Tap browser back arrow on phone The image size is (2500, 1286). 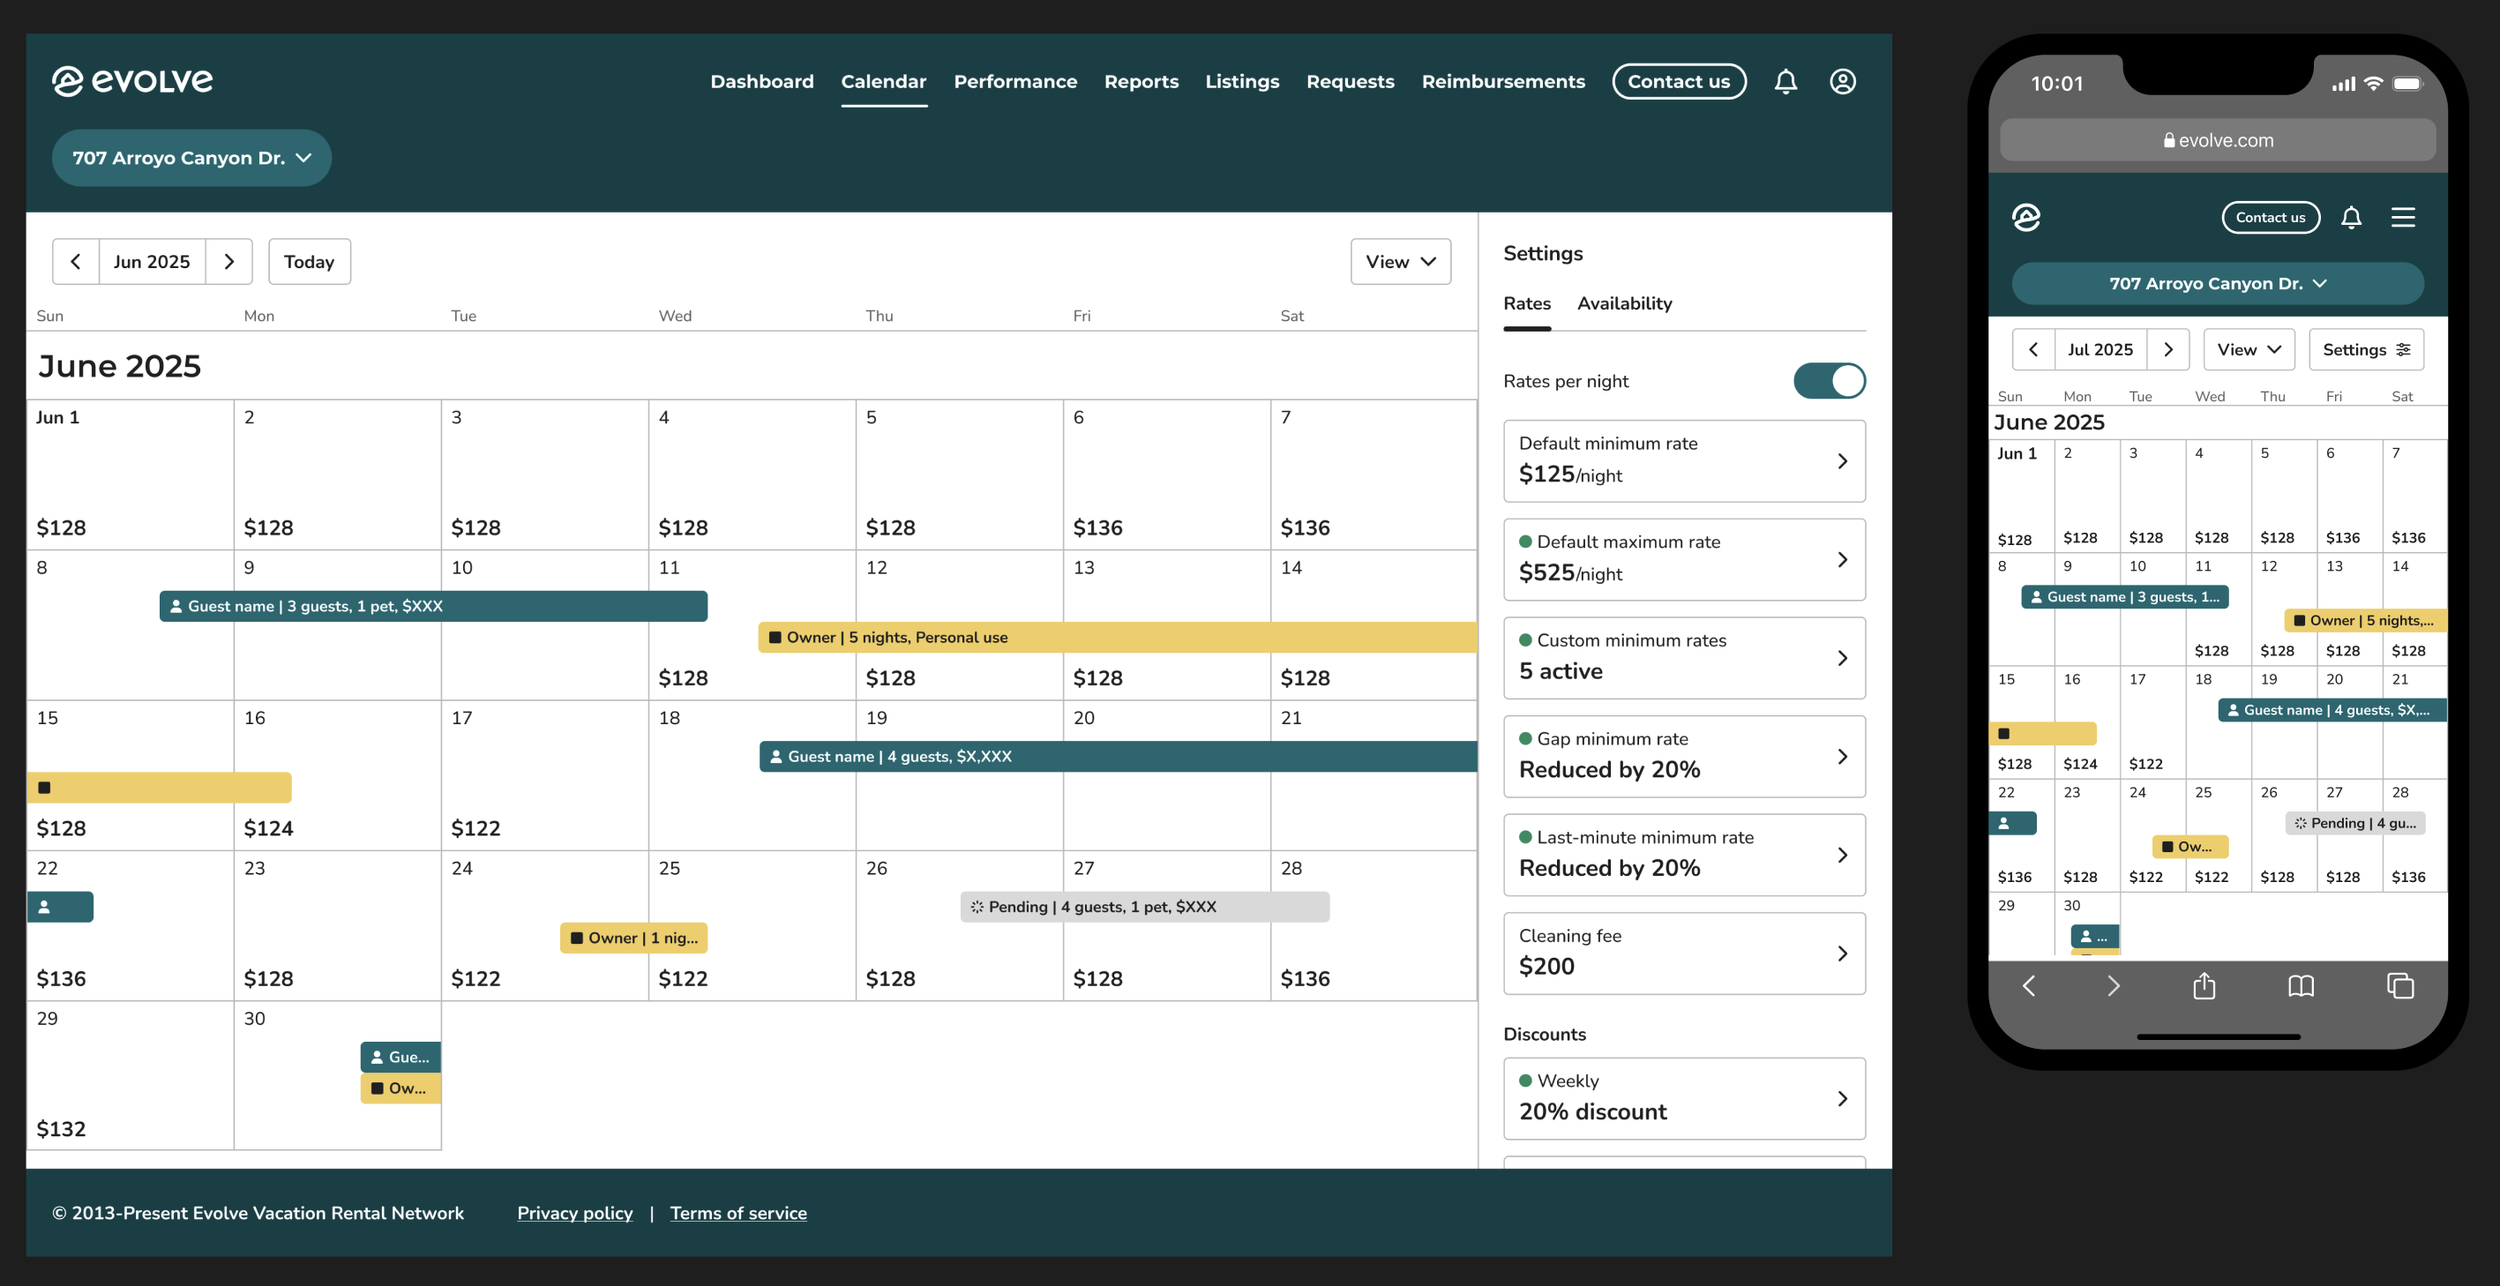click(2029, 986)
